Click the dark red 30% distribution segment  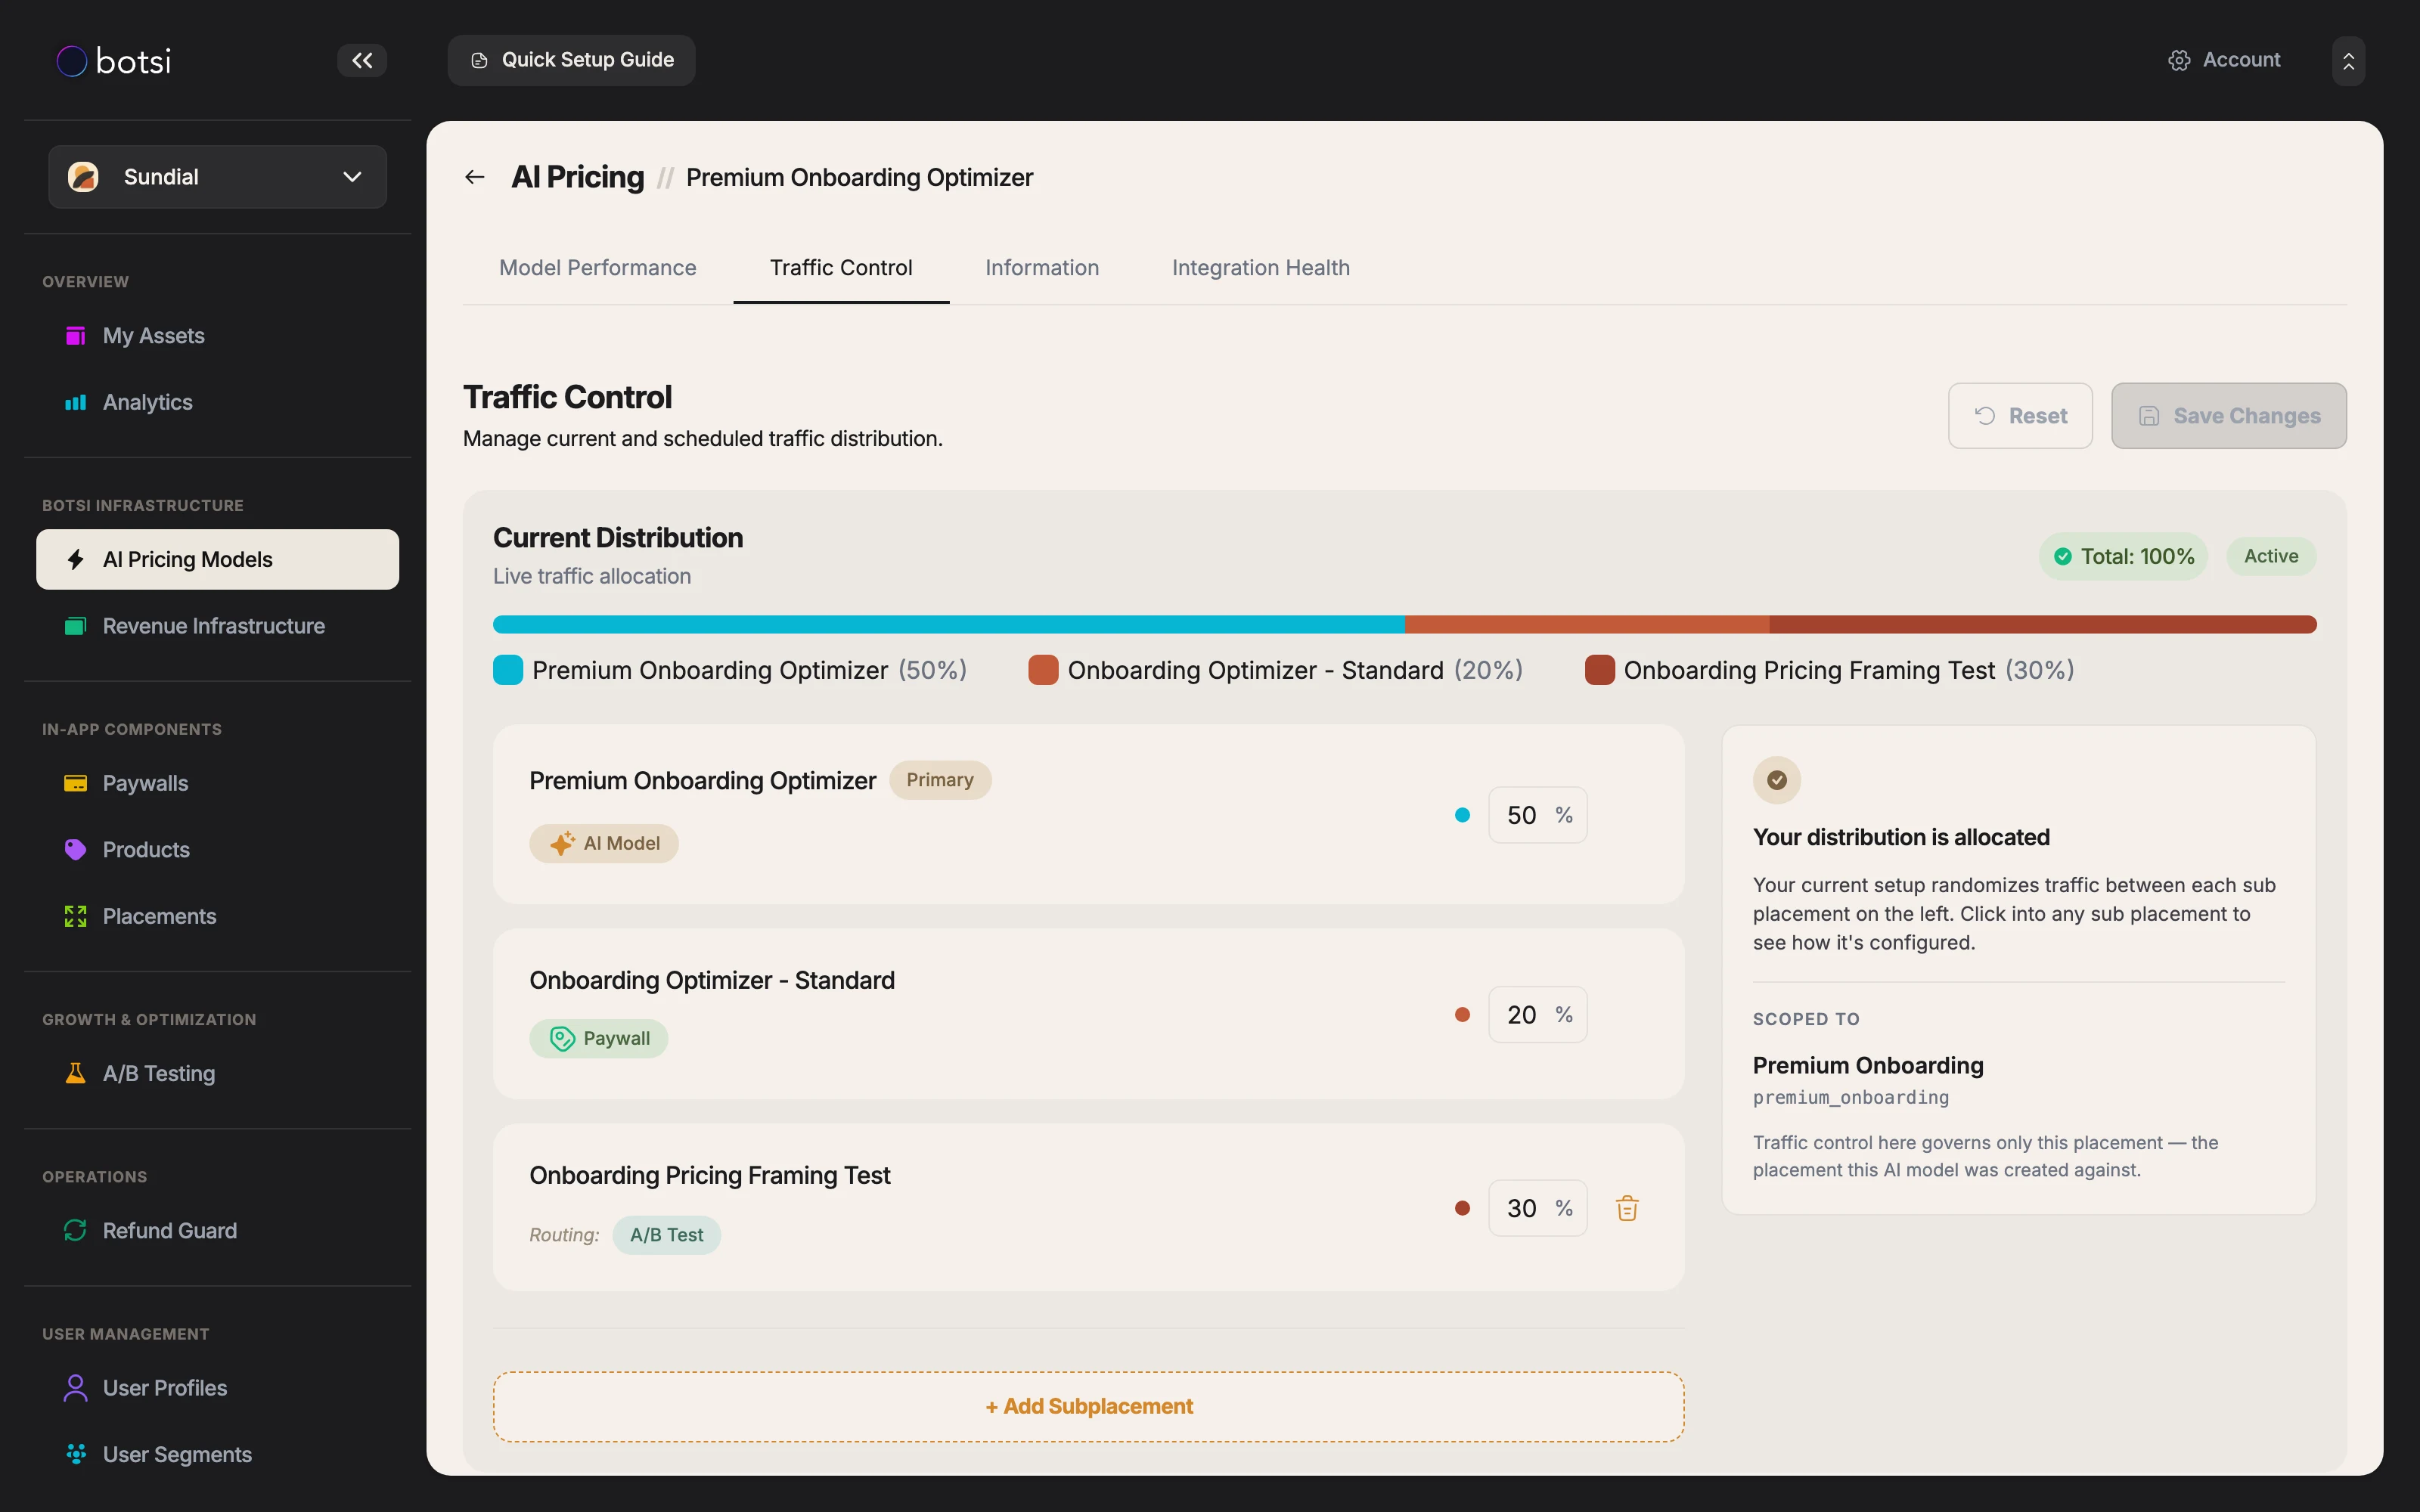click(x=2043, y=624)
